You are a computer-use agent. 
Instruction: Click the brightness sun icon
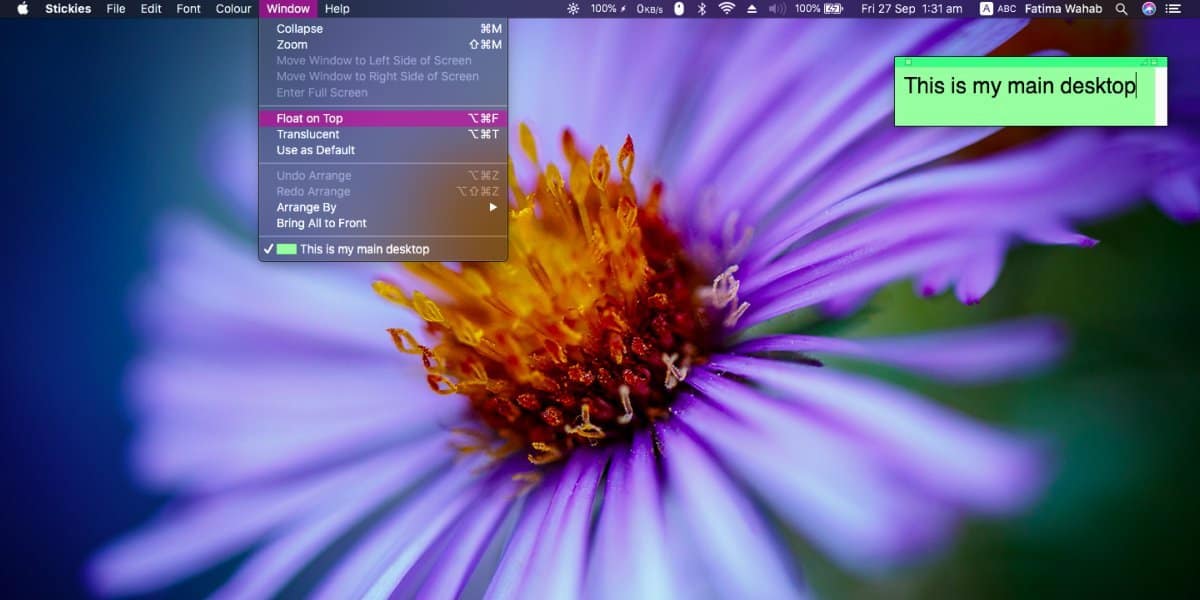(x=573, y=8)
